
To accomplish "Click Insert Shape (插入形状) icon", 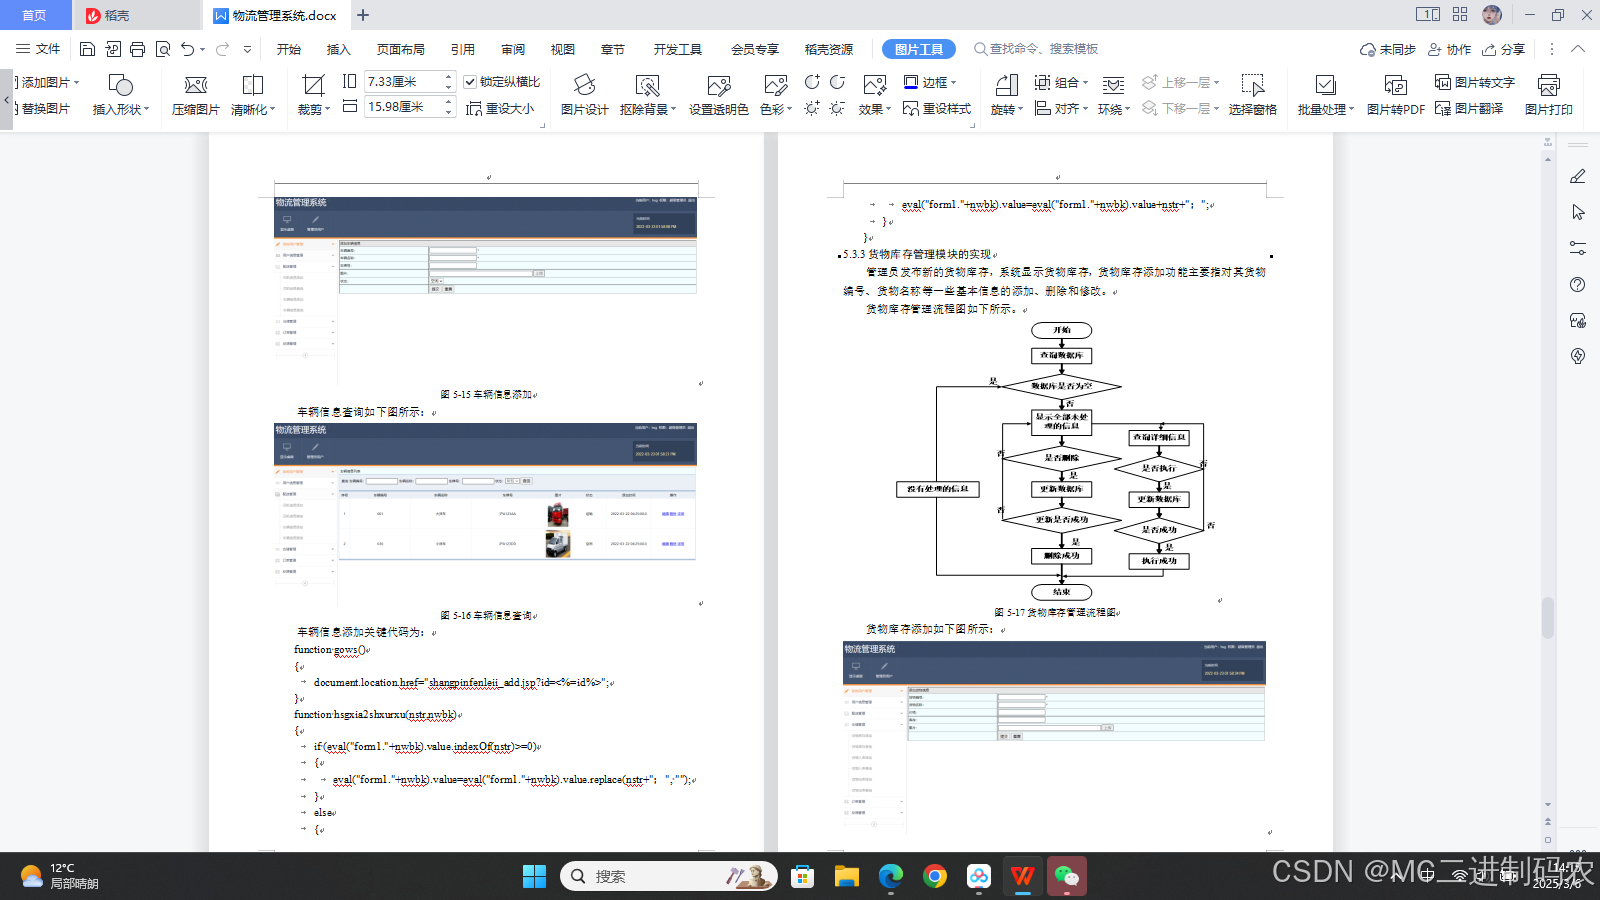I will point(120,95).
